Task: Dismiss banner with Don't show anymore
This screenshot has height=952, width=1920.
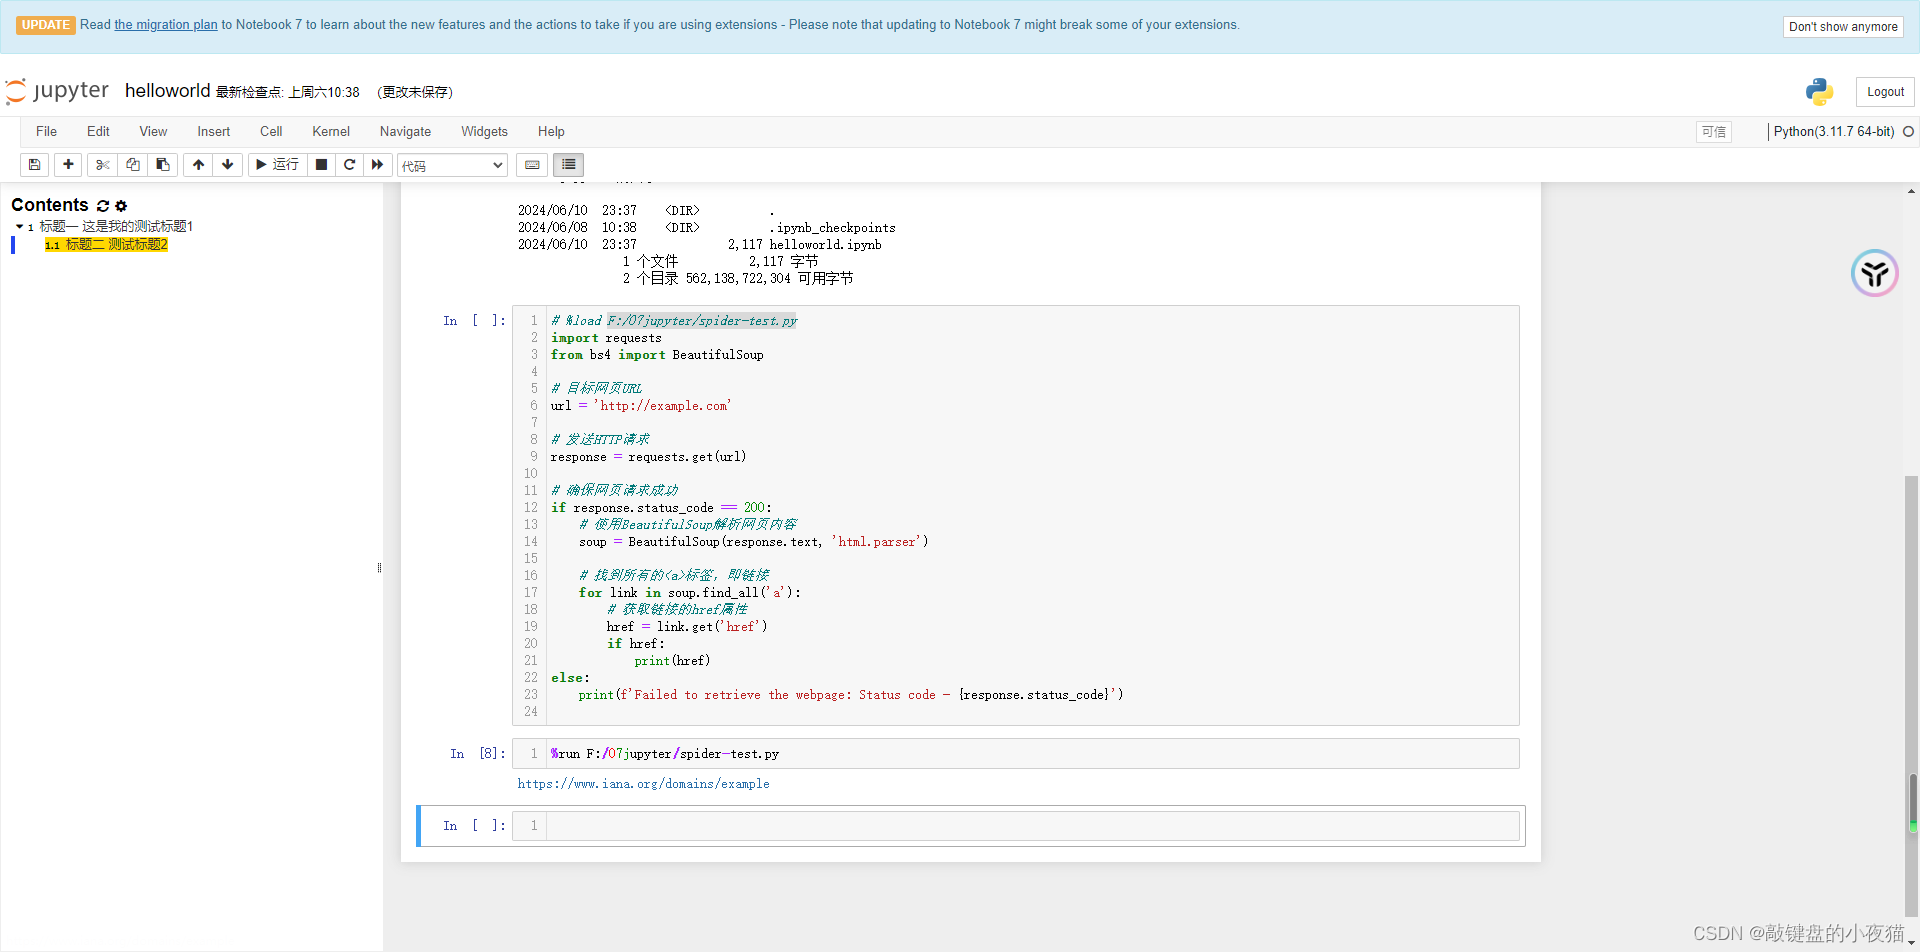Action: click(x=1843, y=27)
